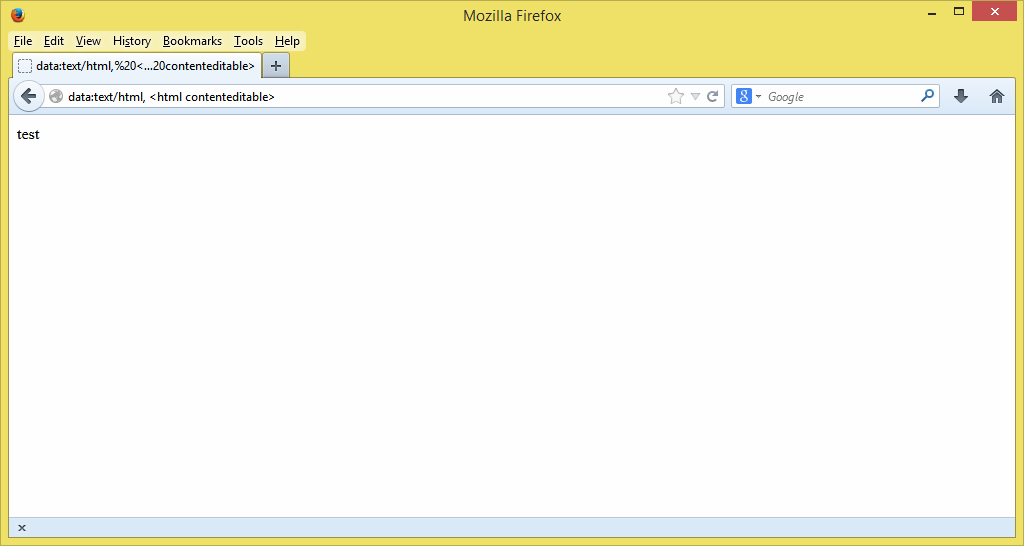Maximize the Firefox window
This screenshot has width=1024, height=546.
(959, 12)
